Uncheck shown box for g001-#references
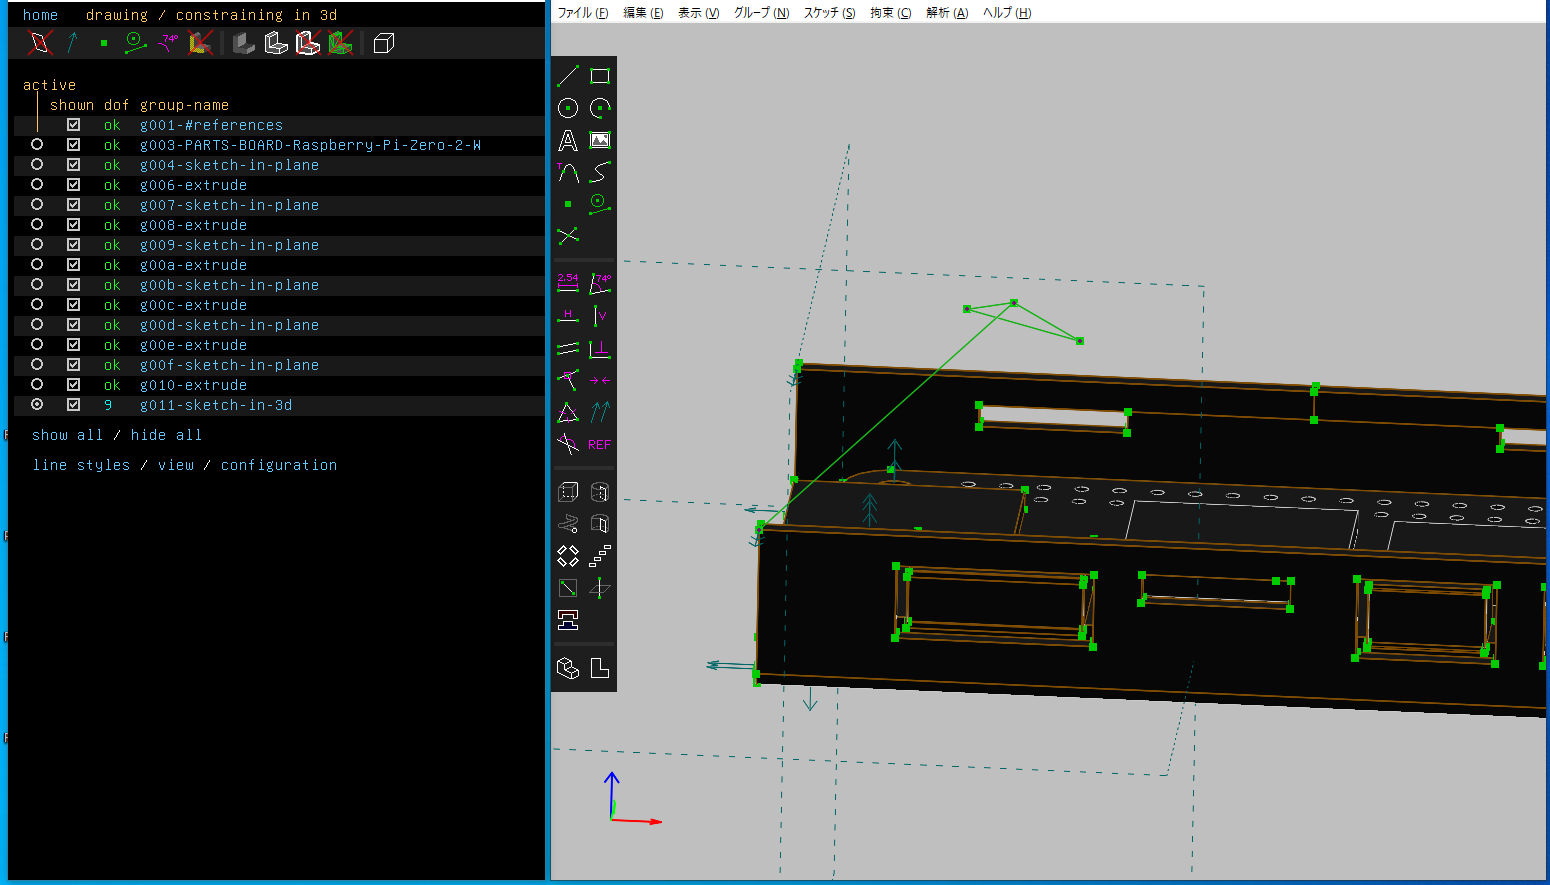Viewport: 1550px width, 885px height. pyautogui.click(x=73, y=125)
